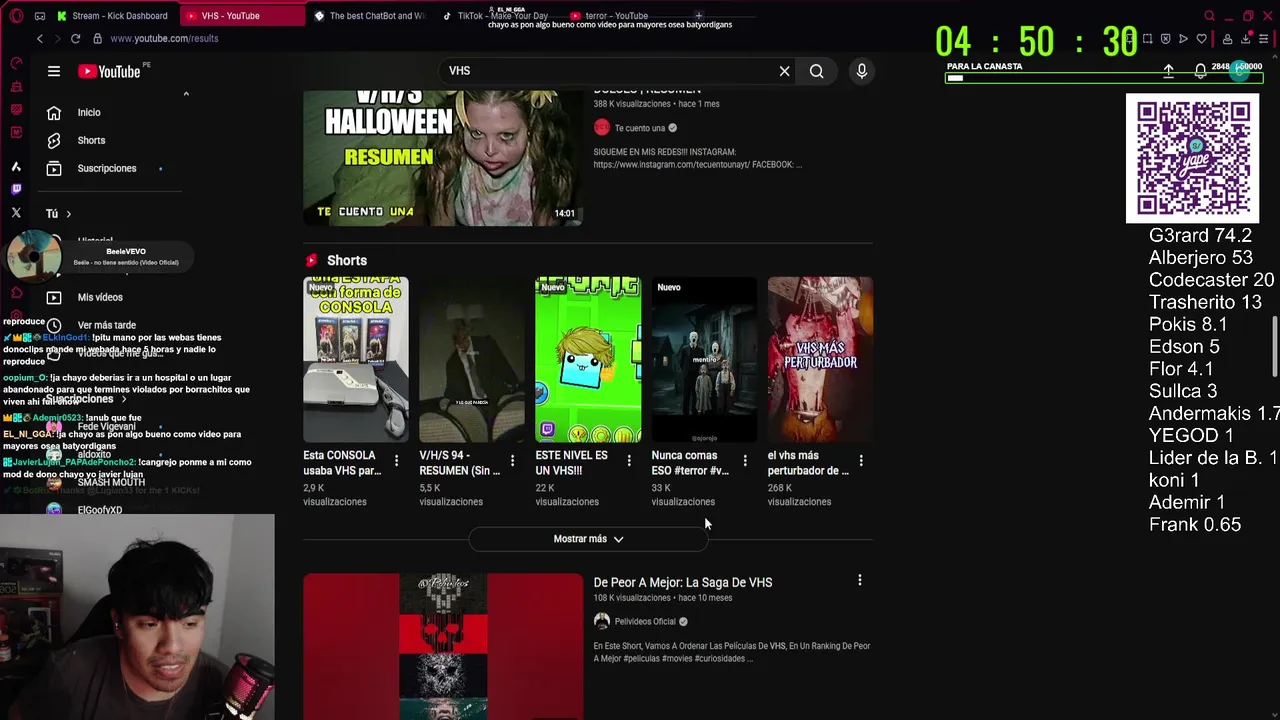Open the X icon in Opera sidebar
Screen dimensions: 1280x720
pos(16,213)
